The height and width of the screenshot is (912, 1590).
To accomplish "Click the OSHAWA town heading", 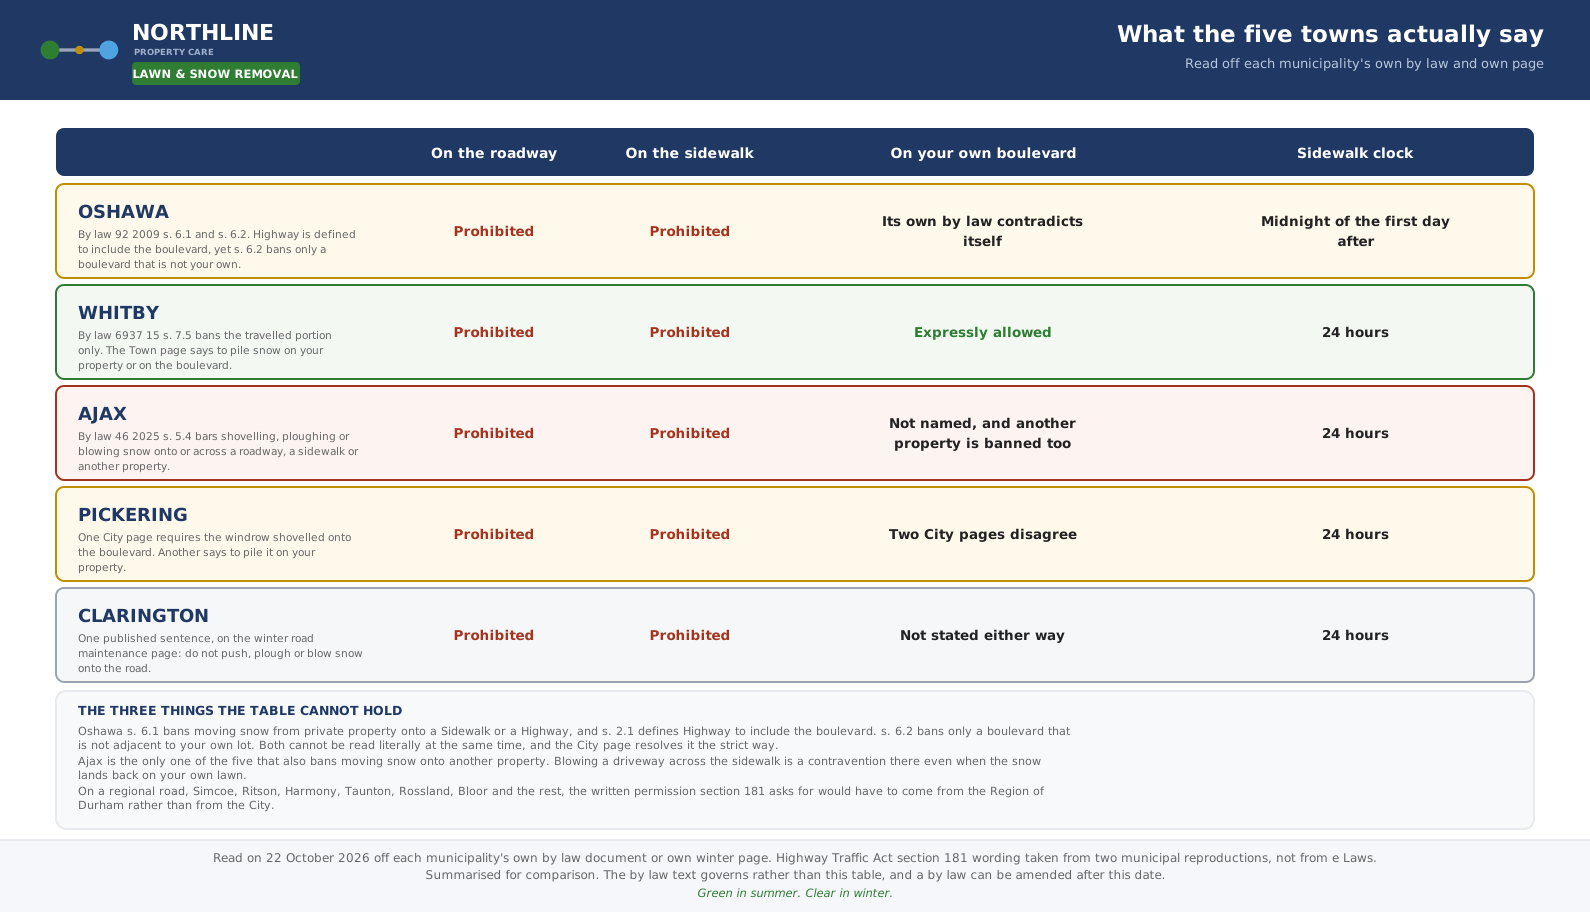I will 124,212.
